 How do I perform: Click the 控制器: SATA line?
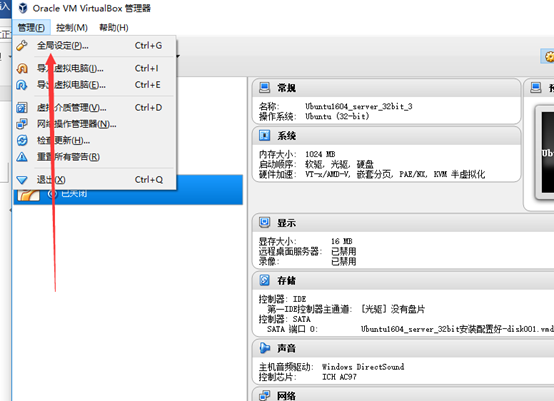tap(285, 319)
